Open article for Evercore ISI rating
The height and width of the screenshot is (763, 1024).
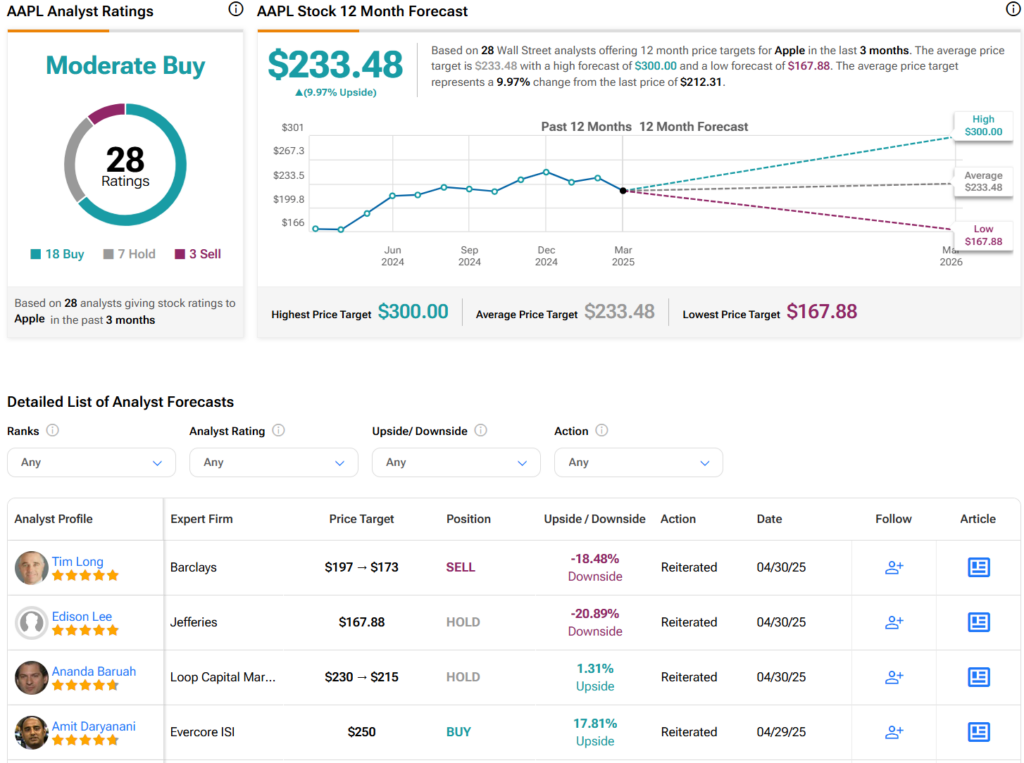[x=978, y=732]
